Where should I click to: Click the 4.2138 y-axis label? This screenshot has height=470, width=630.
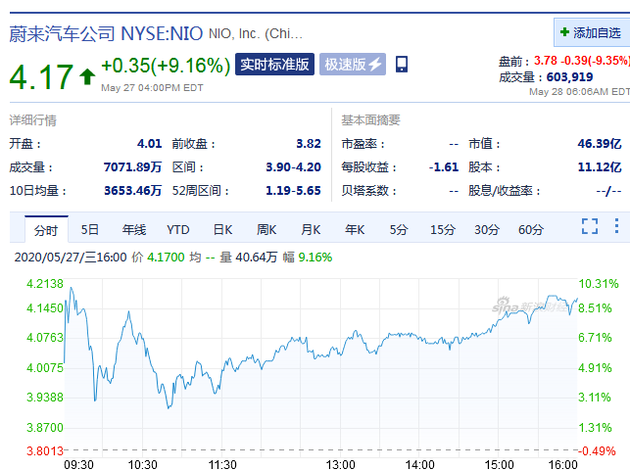click(45, 284)
